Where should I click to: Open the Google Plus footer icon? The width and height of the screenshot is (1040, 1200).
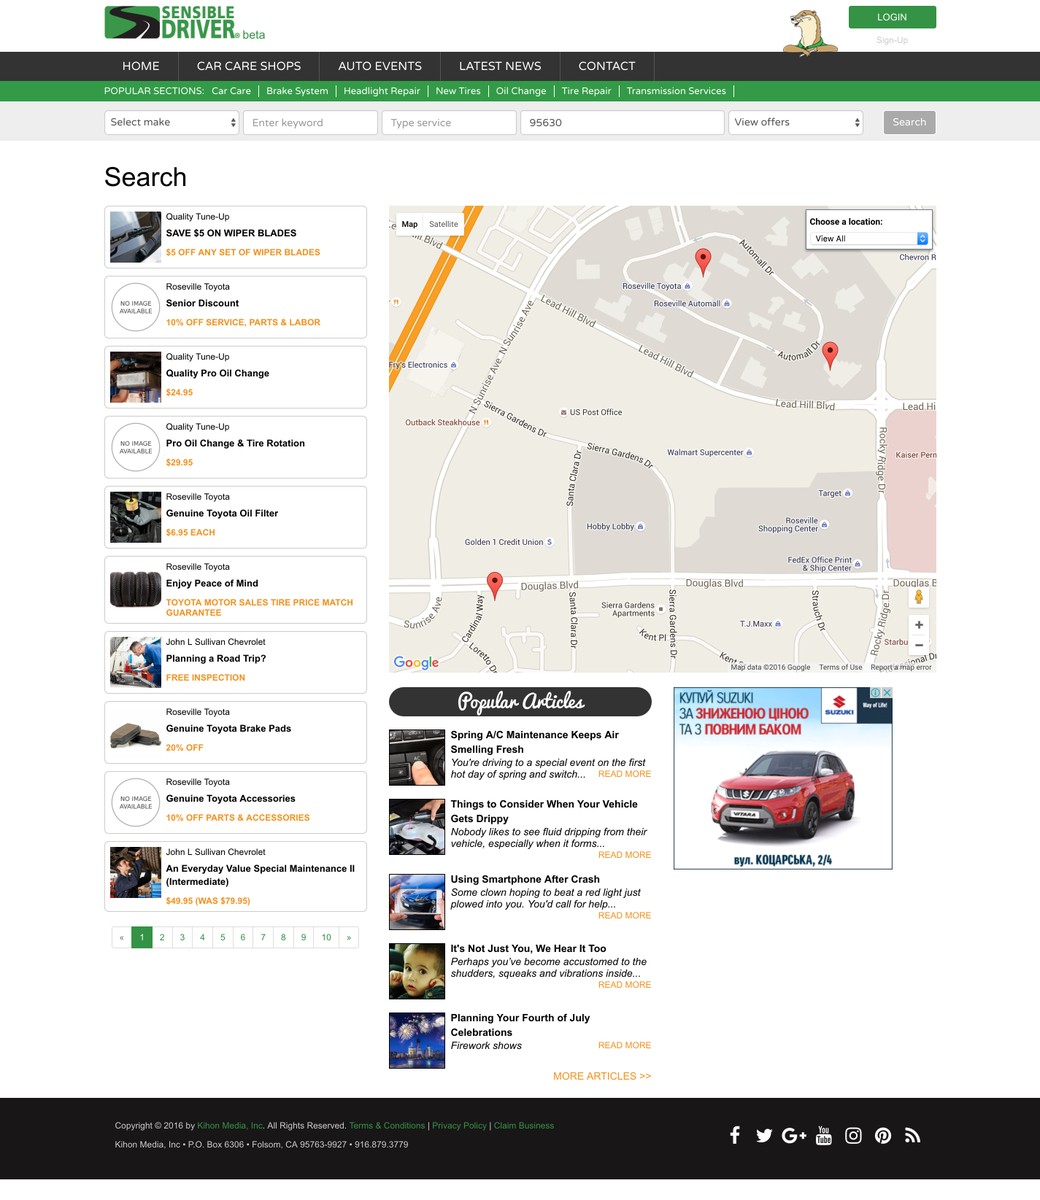[x=794, y=1135]
